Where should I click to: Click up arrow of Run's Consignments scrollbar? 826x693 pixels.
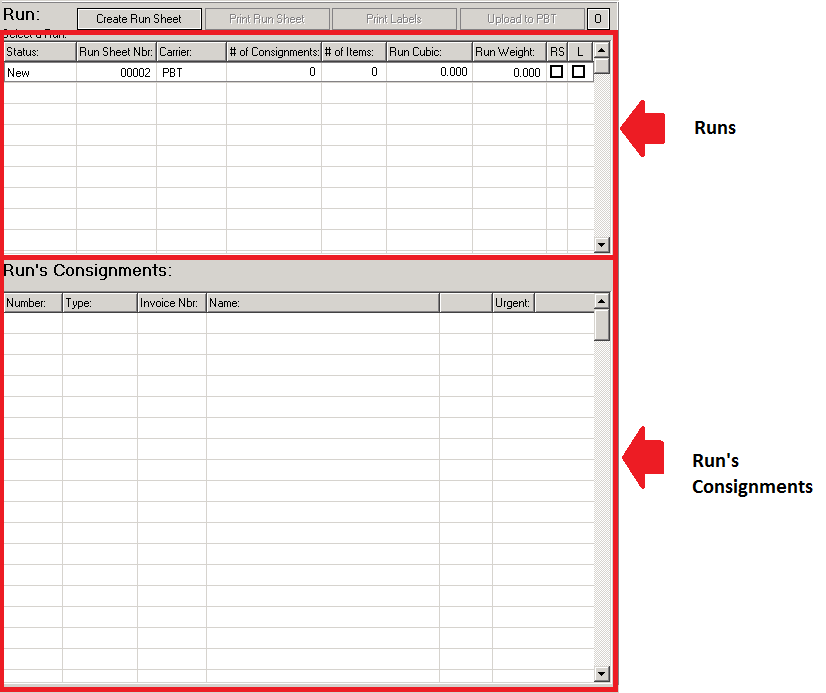tap(602, 301)
